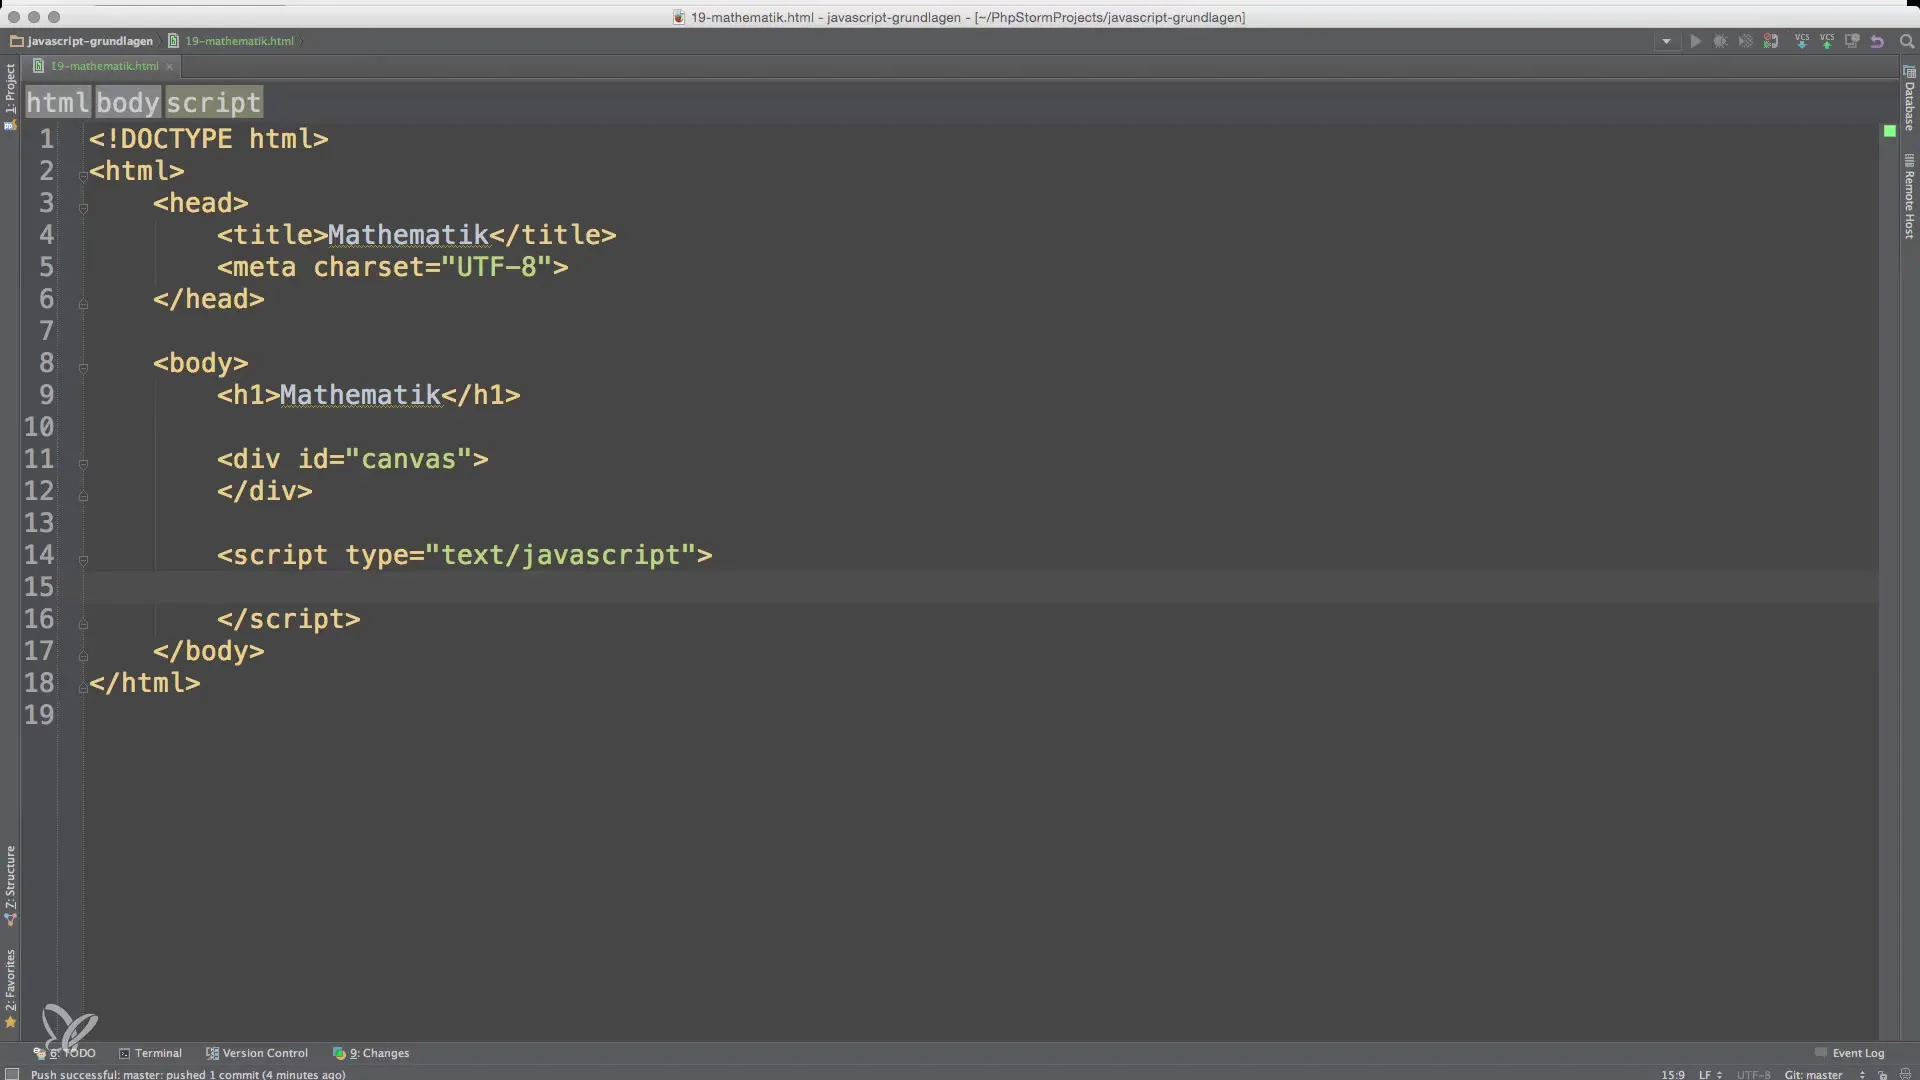The image size is (1920, 1080).
Task: Open the Remote Host tool window
Action: pos(1909,196)
